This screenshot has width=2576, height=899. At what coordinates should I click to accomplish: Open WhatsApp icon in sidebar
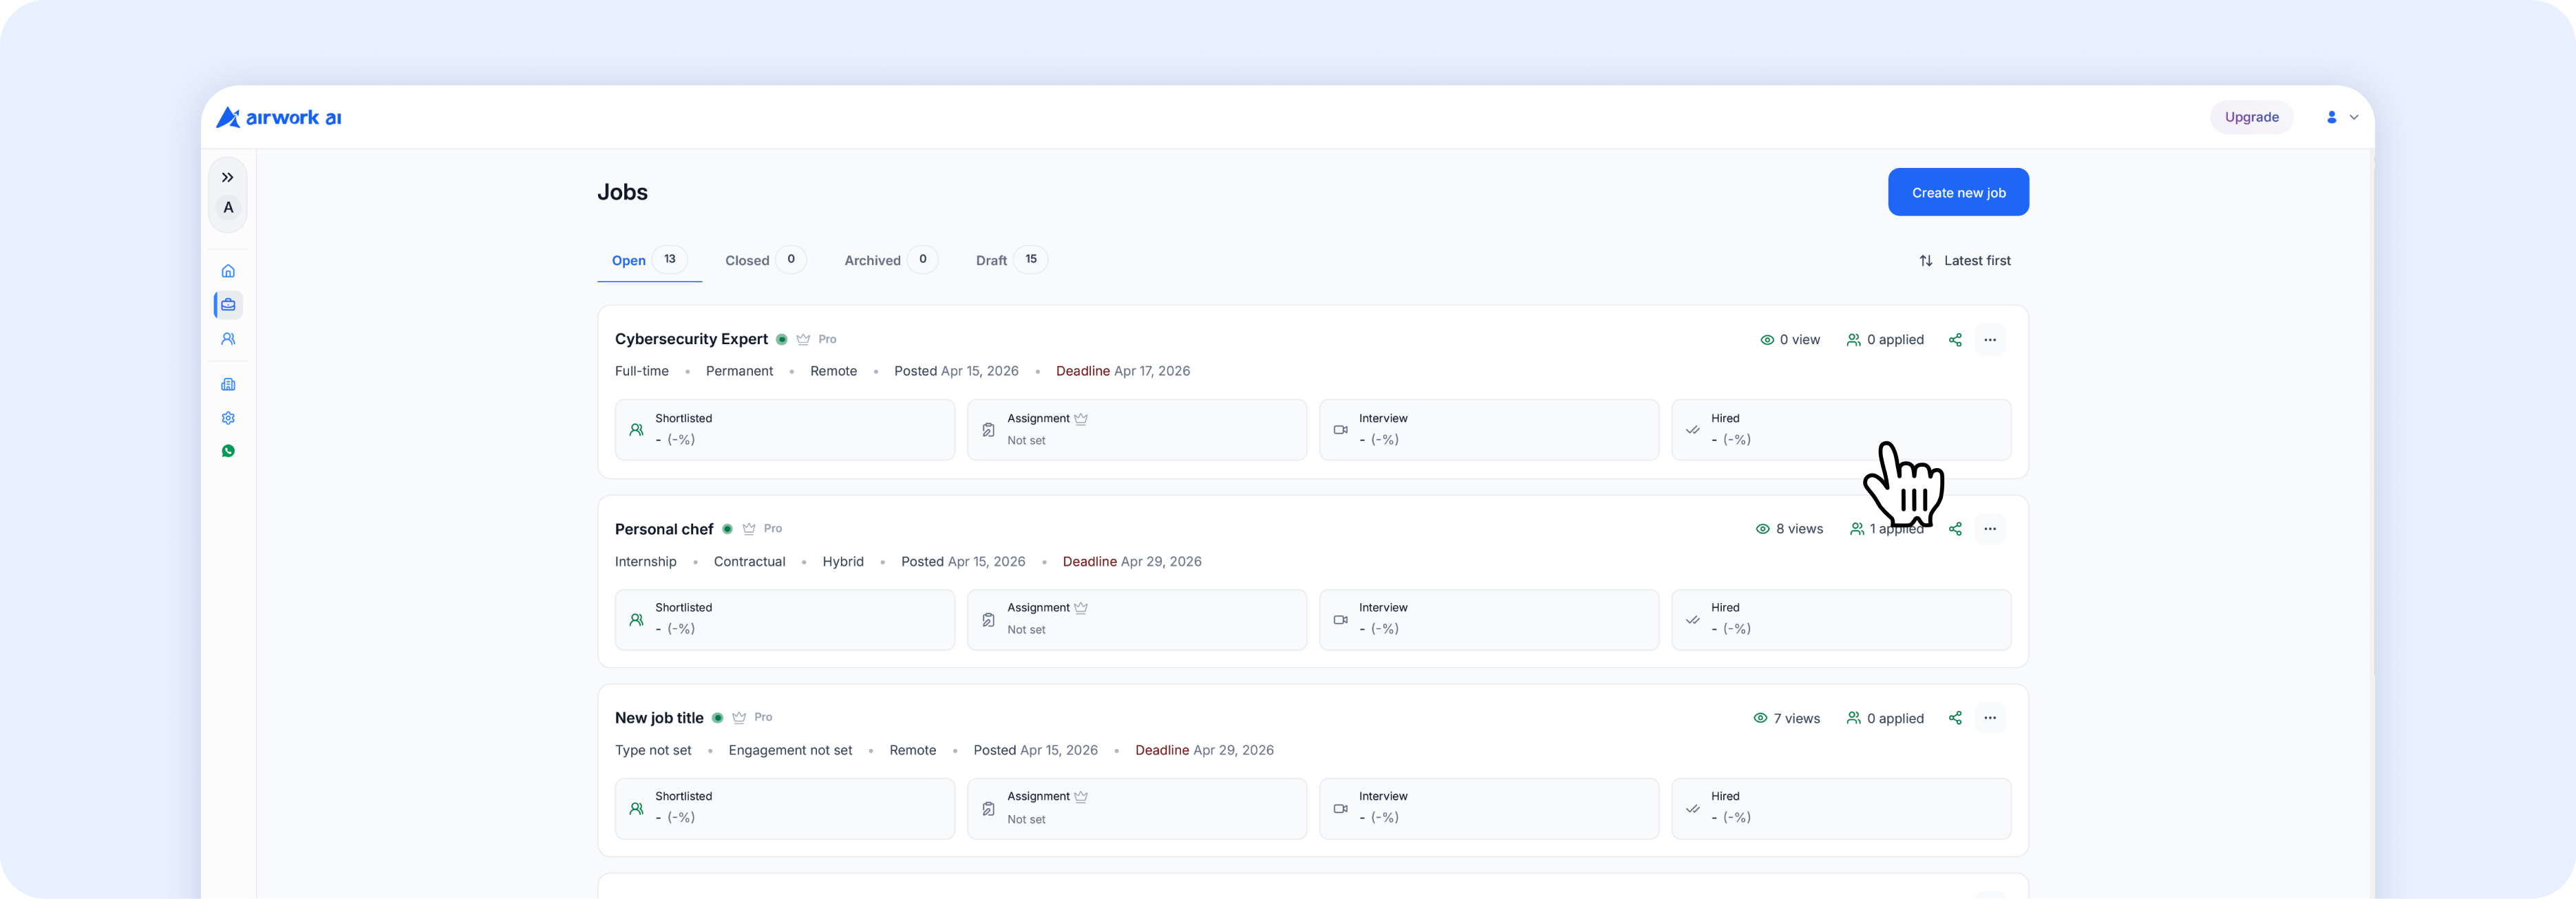(x=228, y=451)
